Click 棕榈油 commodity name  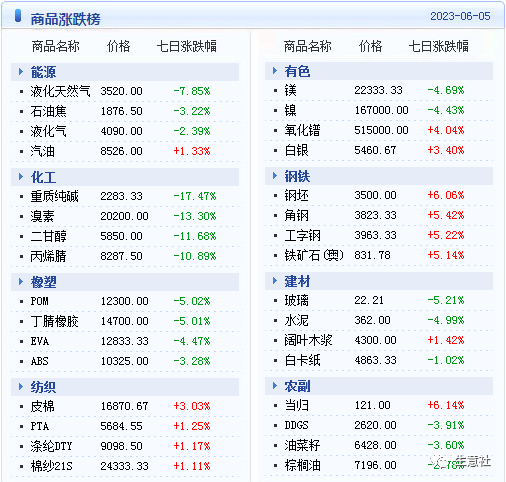pos(302,465)
